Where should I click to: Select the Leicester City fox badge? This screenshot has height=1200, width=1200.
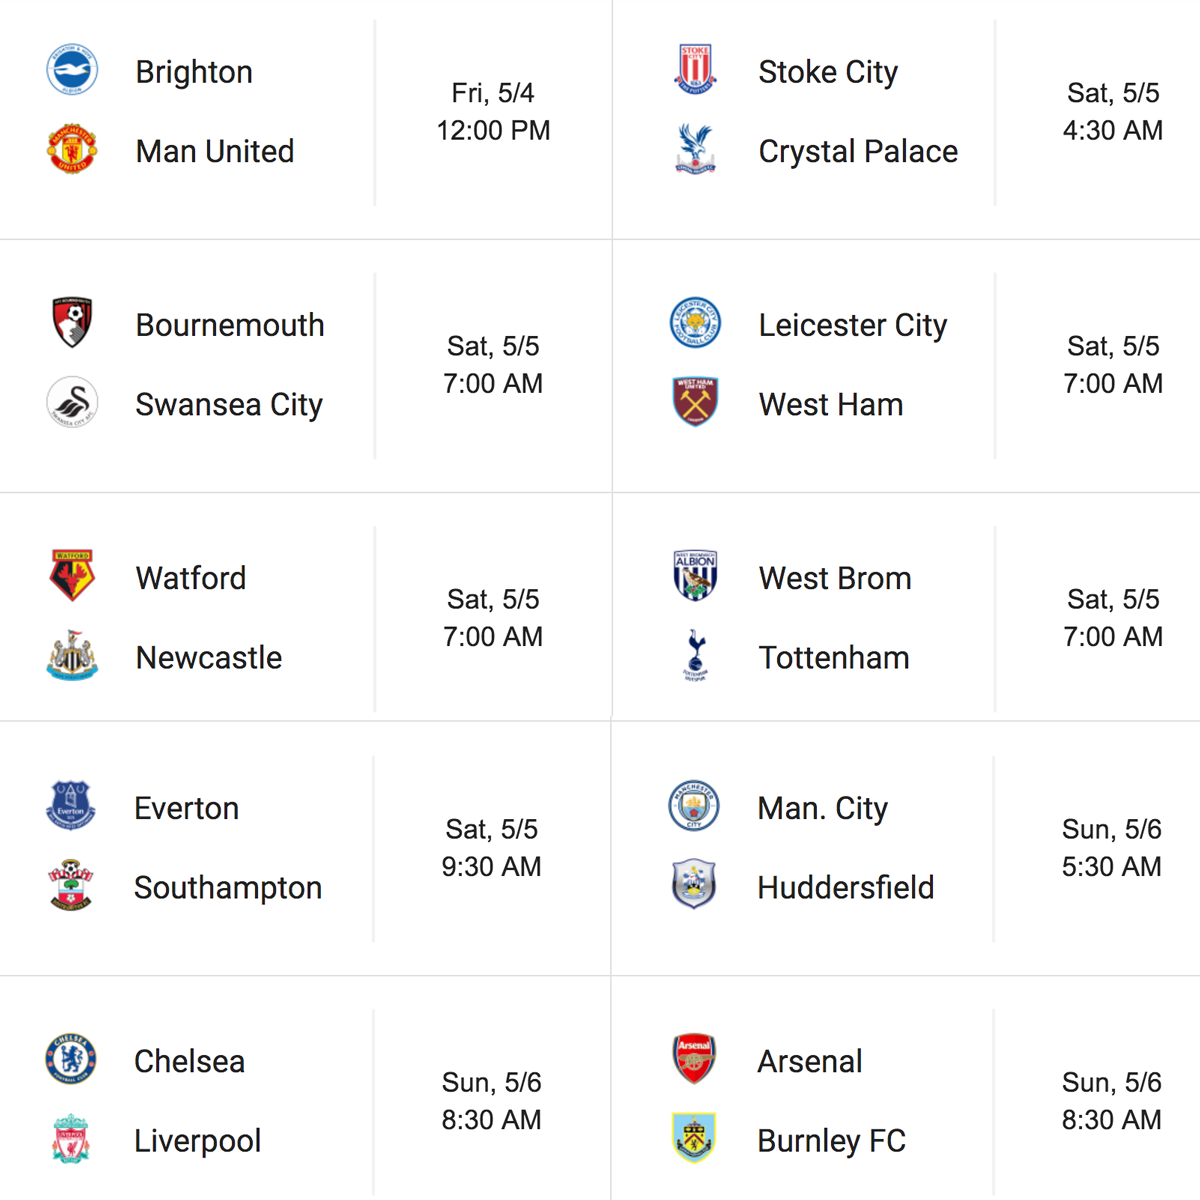click(x=695, y=323)
